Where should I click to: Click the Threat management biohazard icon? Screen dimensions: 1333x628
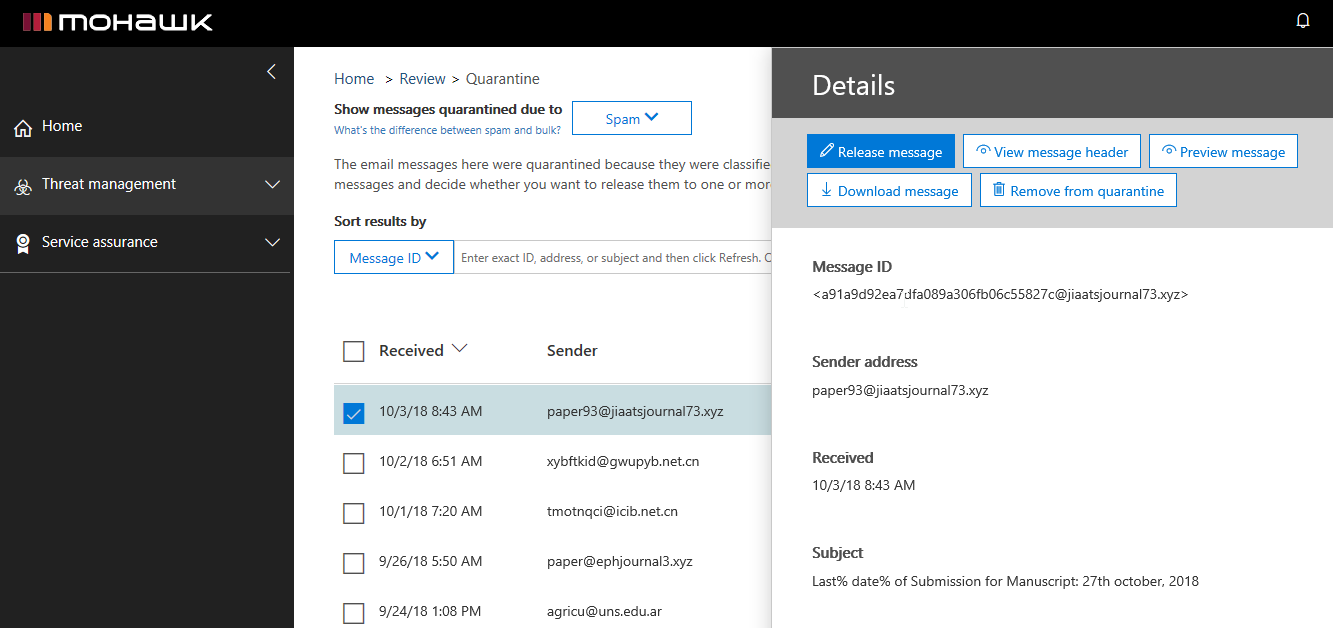pyautogui.click(x=23, y=186)
